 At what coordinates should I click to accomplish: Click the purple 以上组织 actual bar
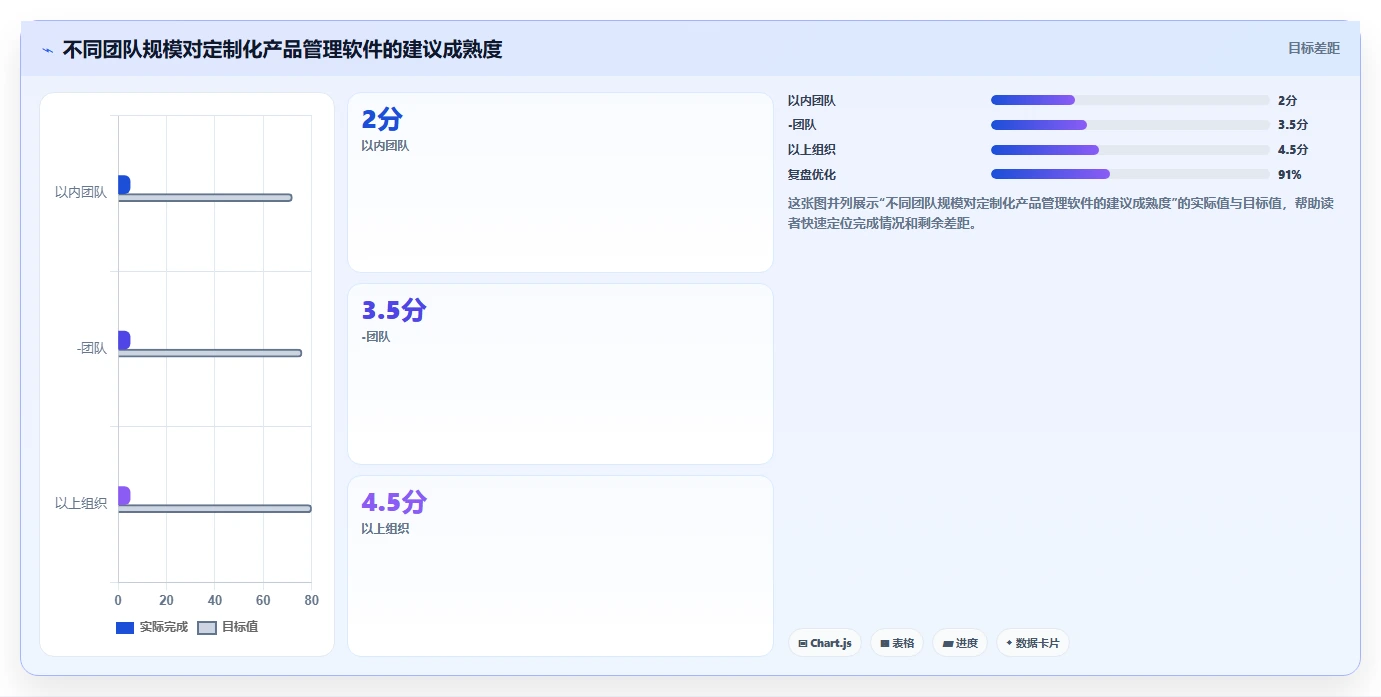tap(124, 496)
